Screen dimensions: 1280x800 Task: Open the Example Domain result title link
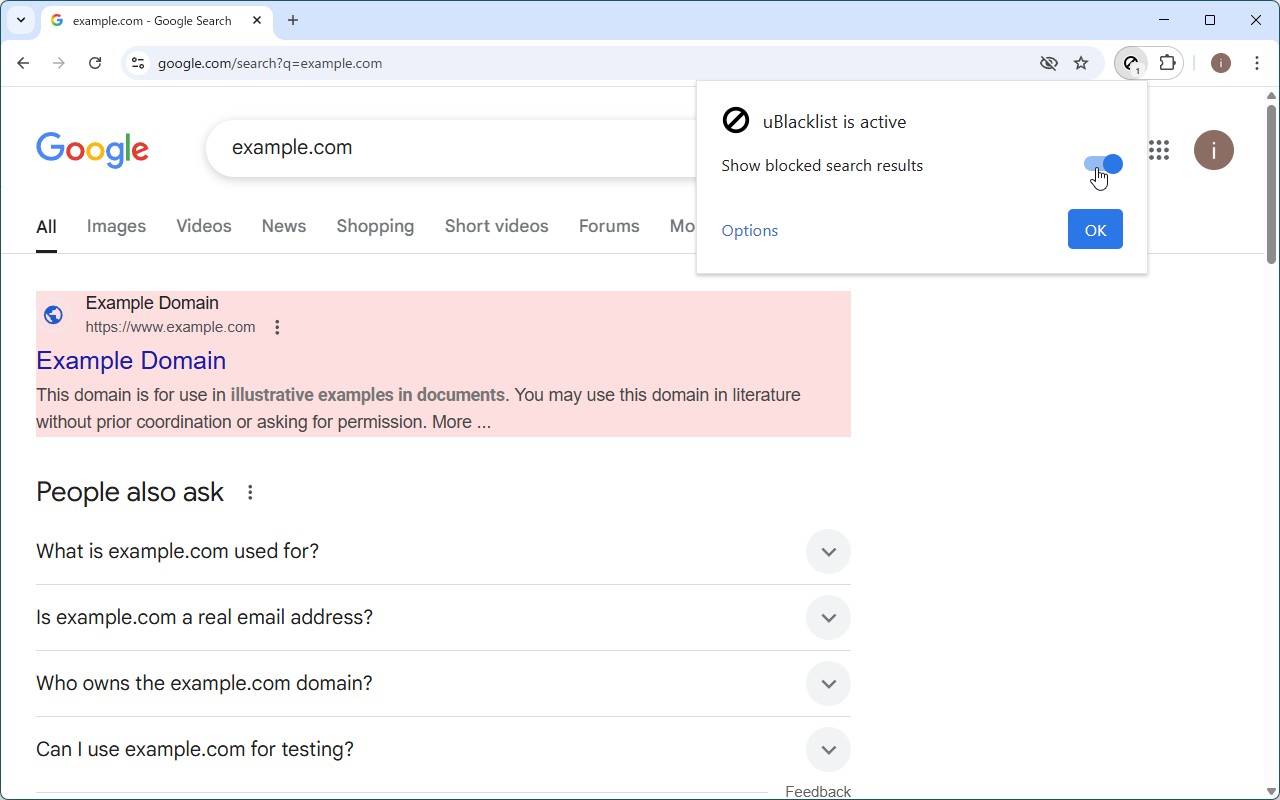click(x=131, y=360)
